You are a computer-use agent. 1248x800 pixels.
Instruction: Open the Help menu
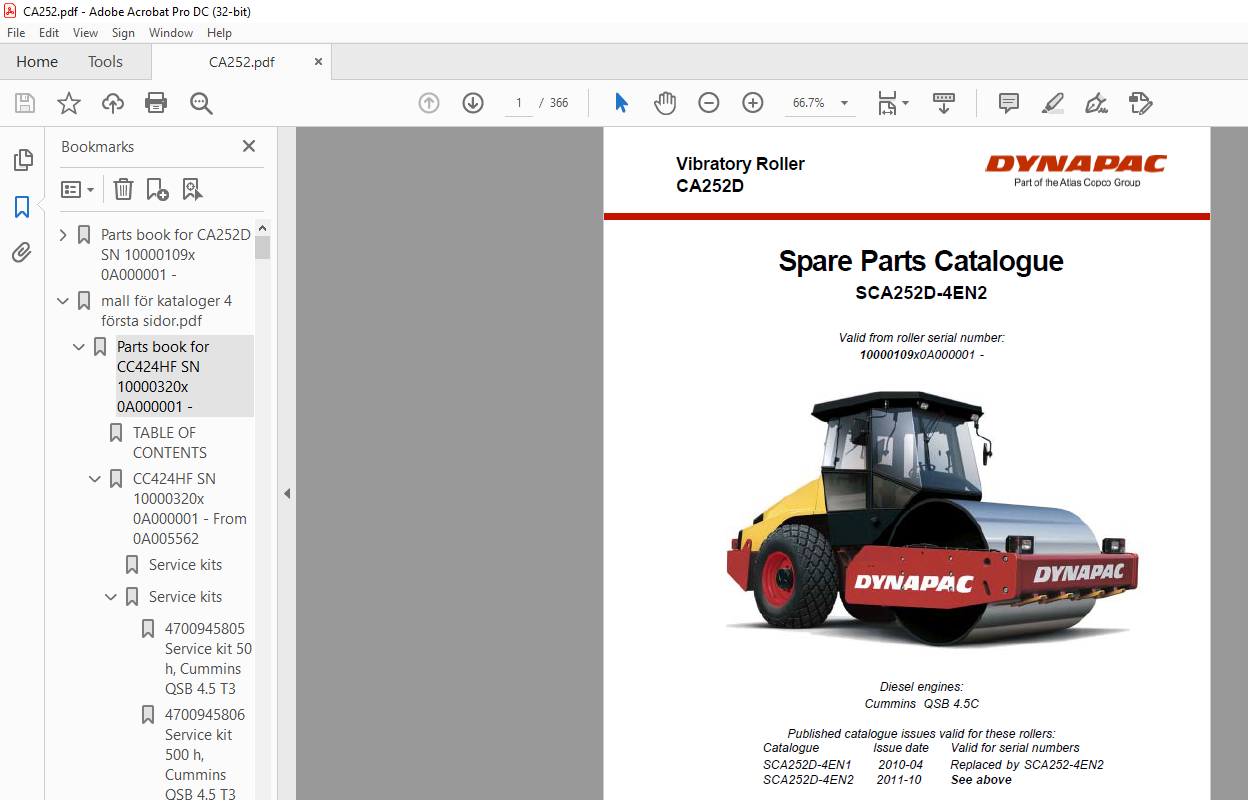[x=219, y=33]
